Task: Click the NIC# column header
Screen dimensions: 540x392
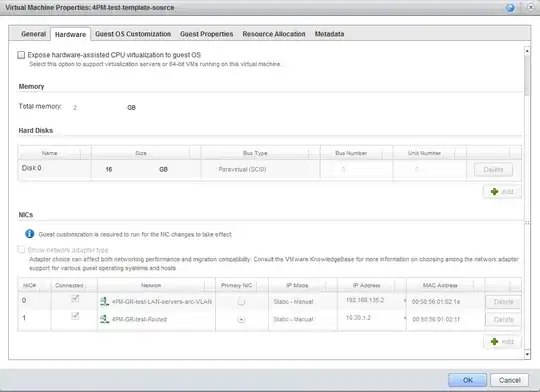Action: tap(30, 285)
